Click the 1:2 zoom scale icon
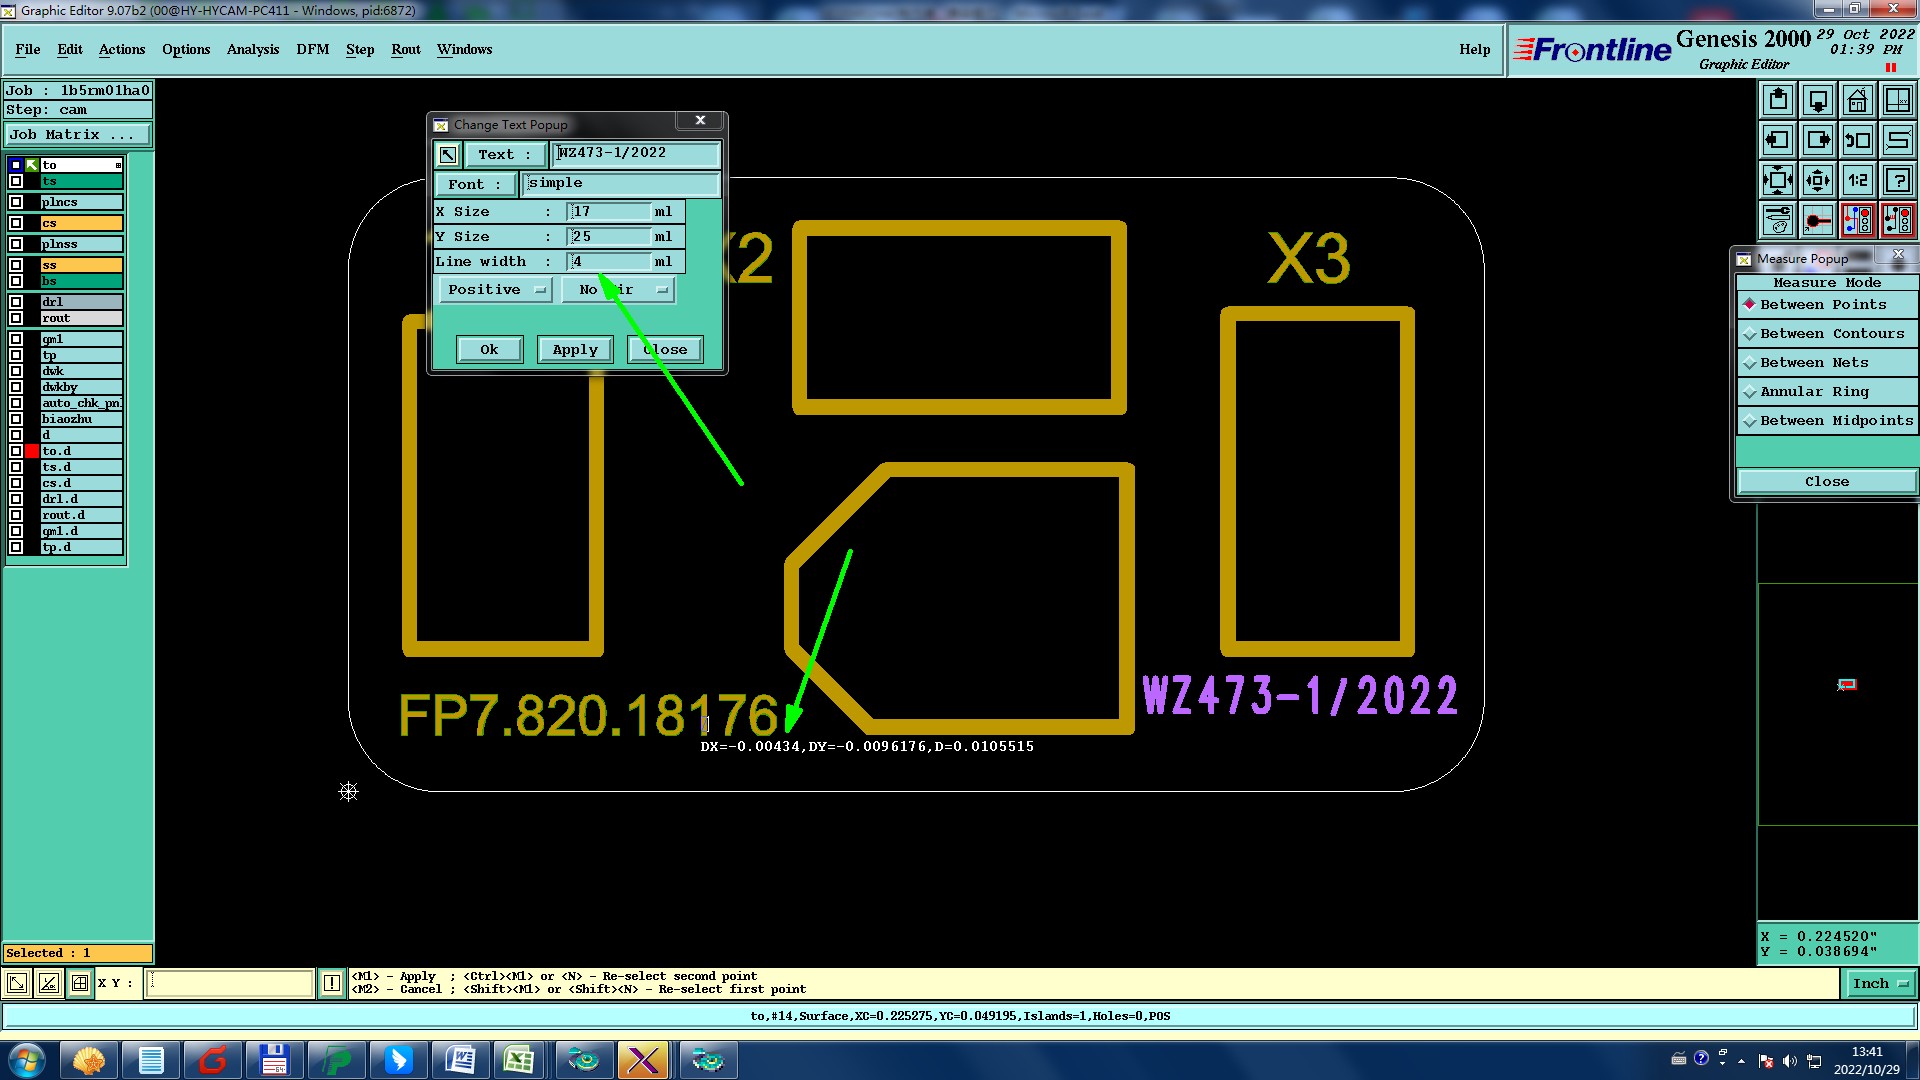 pos(1857,180)
